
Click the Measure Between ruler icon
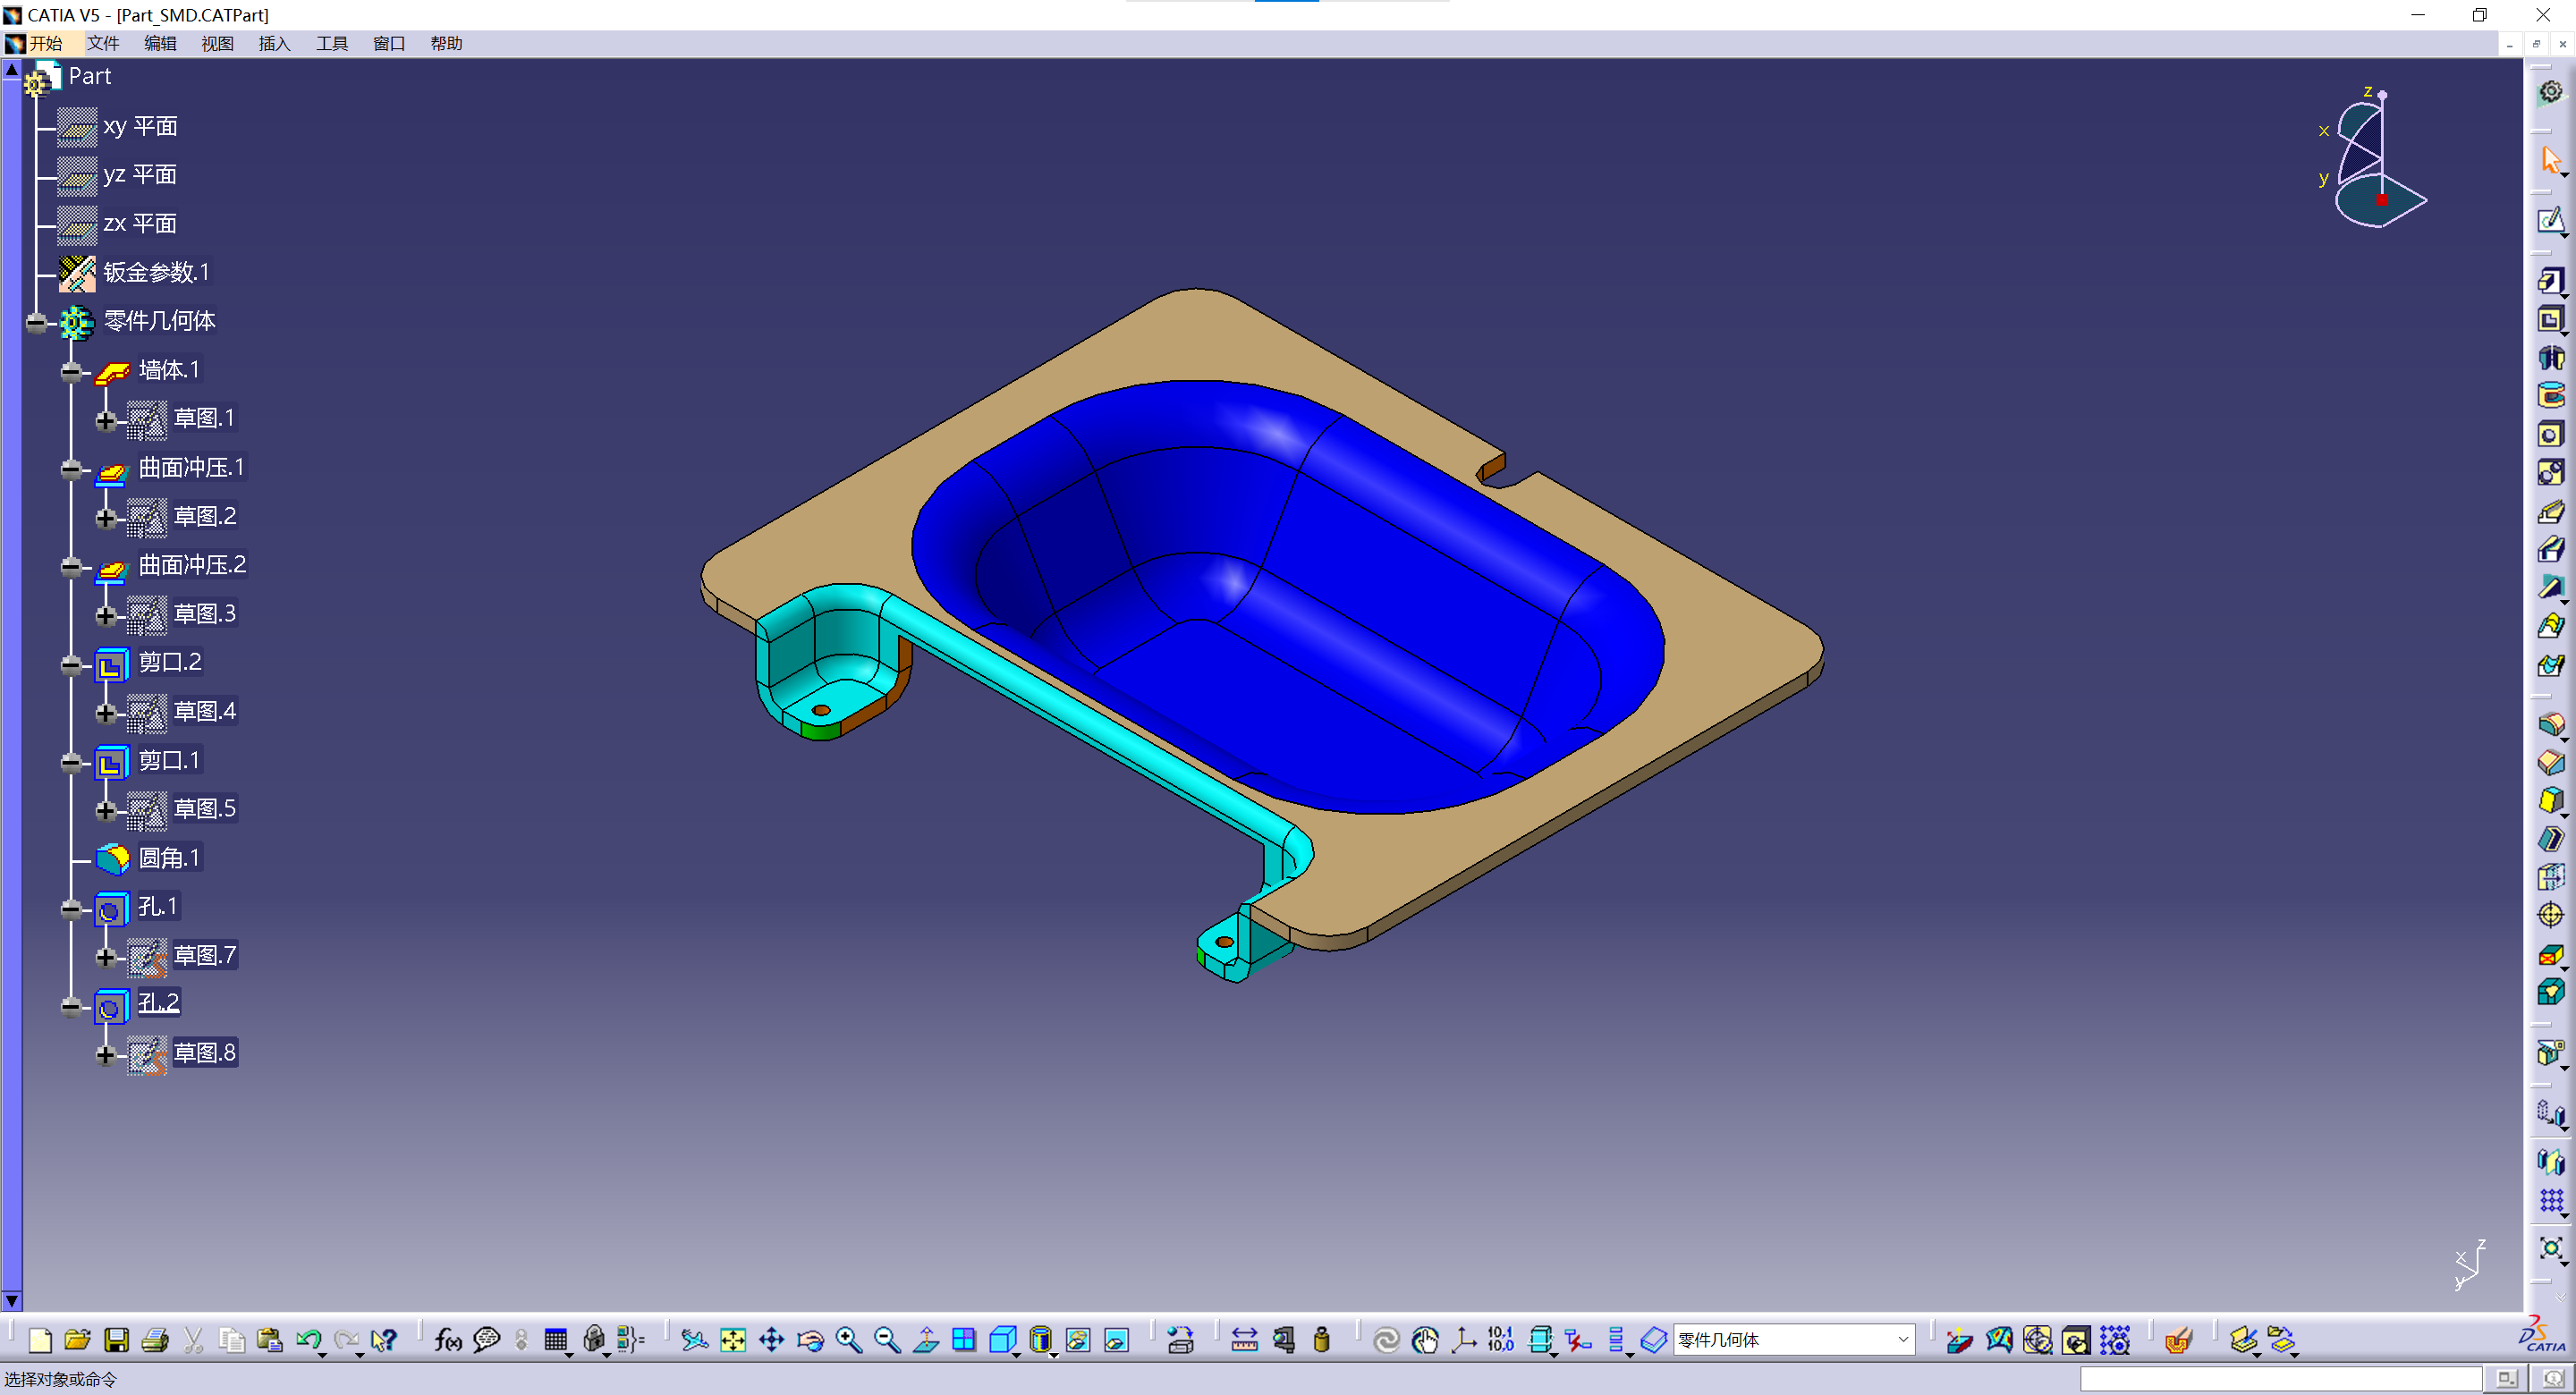pos(1244,1340)
